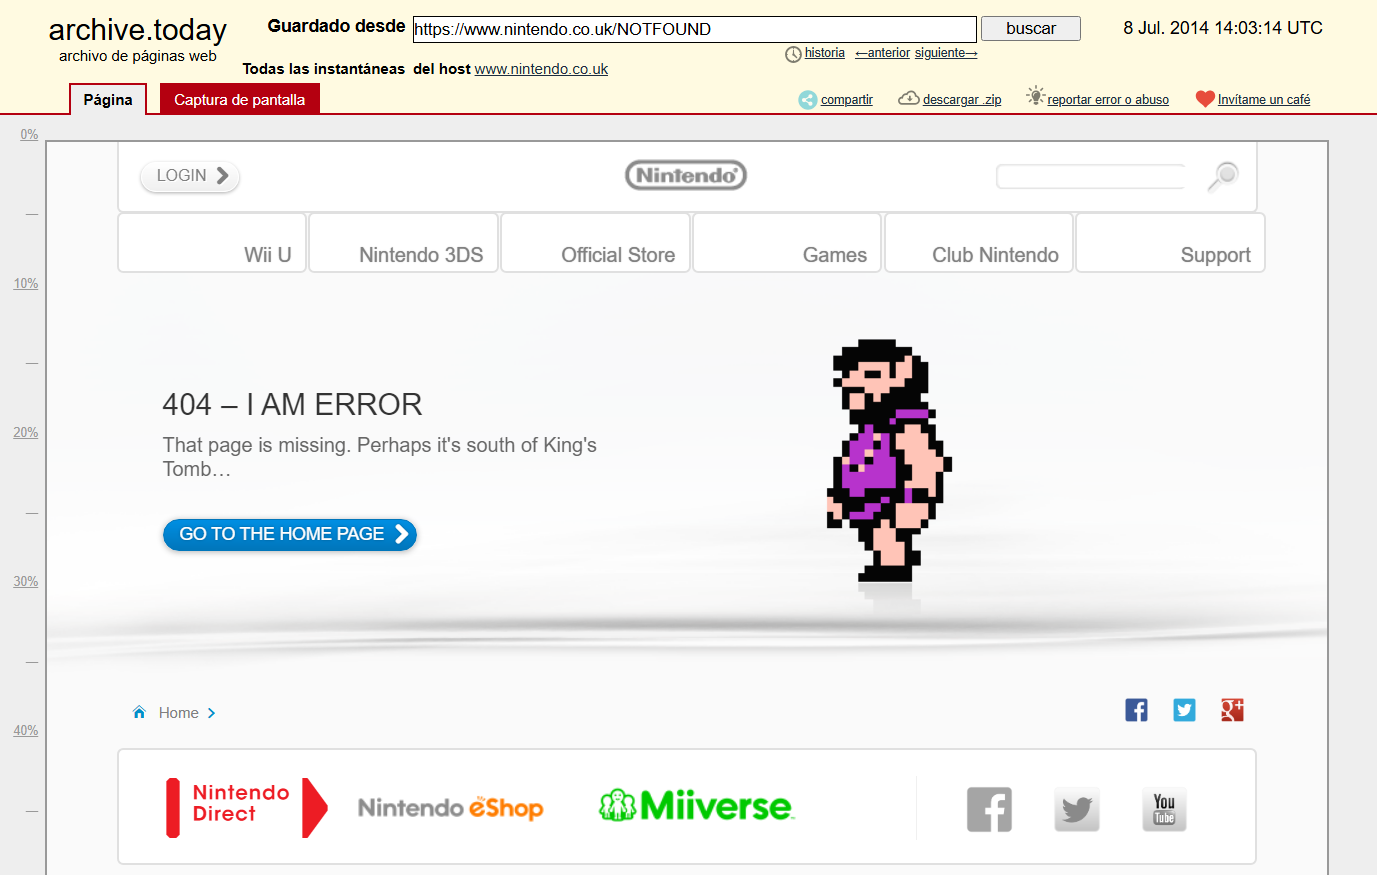The image size is (1377, 875).
Task: Select the home icon in the breadcrumb
Action: [x=139, y=711]
